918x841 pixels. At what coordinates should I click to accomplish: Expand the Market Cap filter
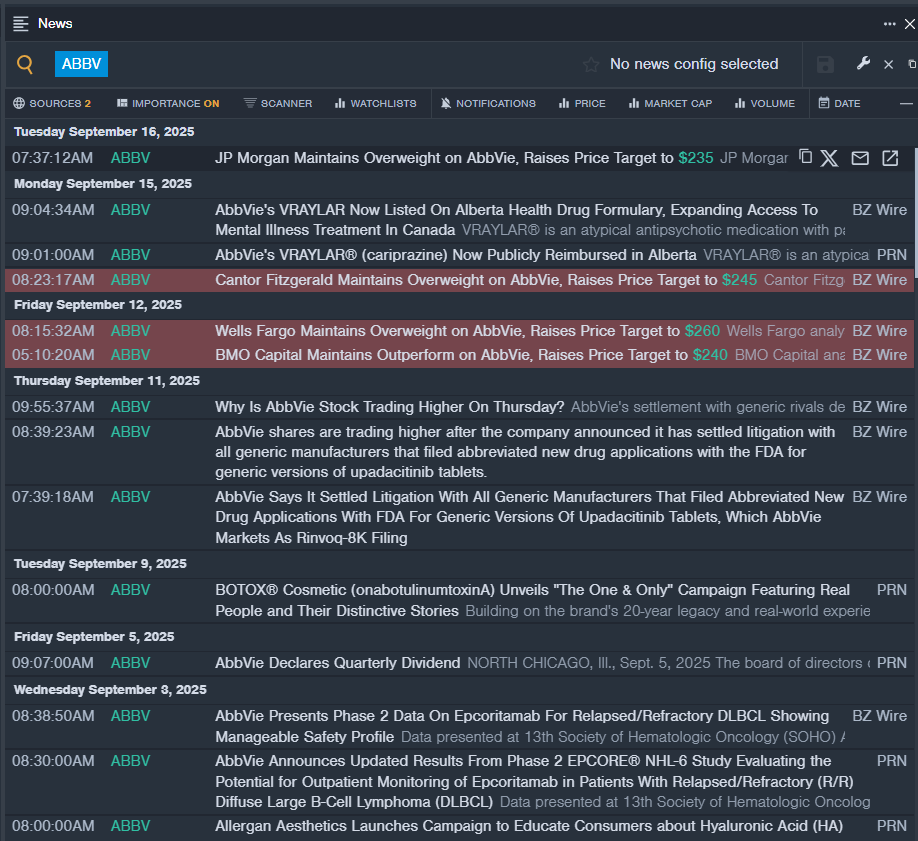(x=670, y=103)
